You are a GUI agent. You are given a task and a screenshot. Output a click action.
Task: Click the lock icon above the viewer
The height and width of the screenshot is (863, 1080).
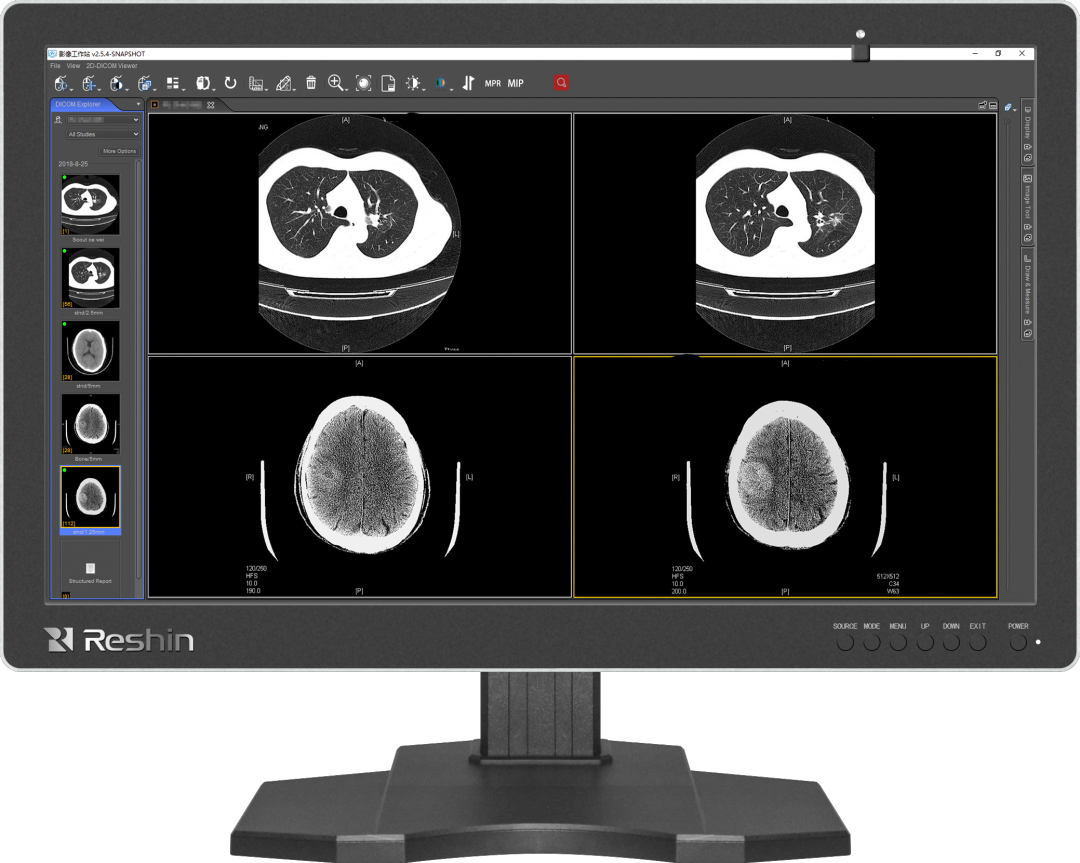982,105
